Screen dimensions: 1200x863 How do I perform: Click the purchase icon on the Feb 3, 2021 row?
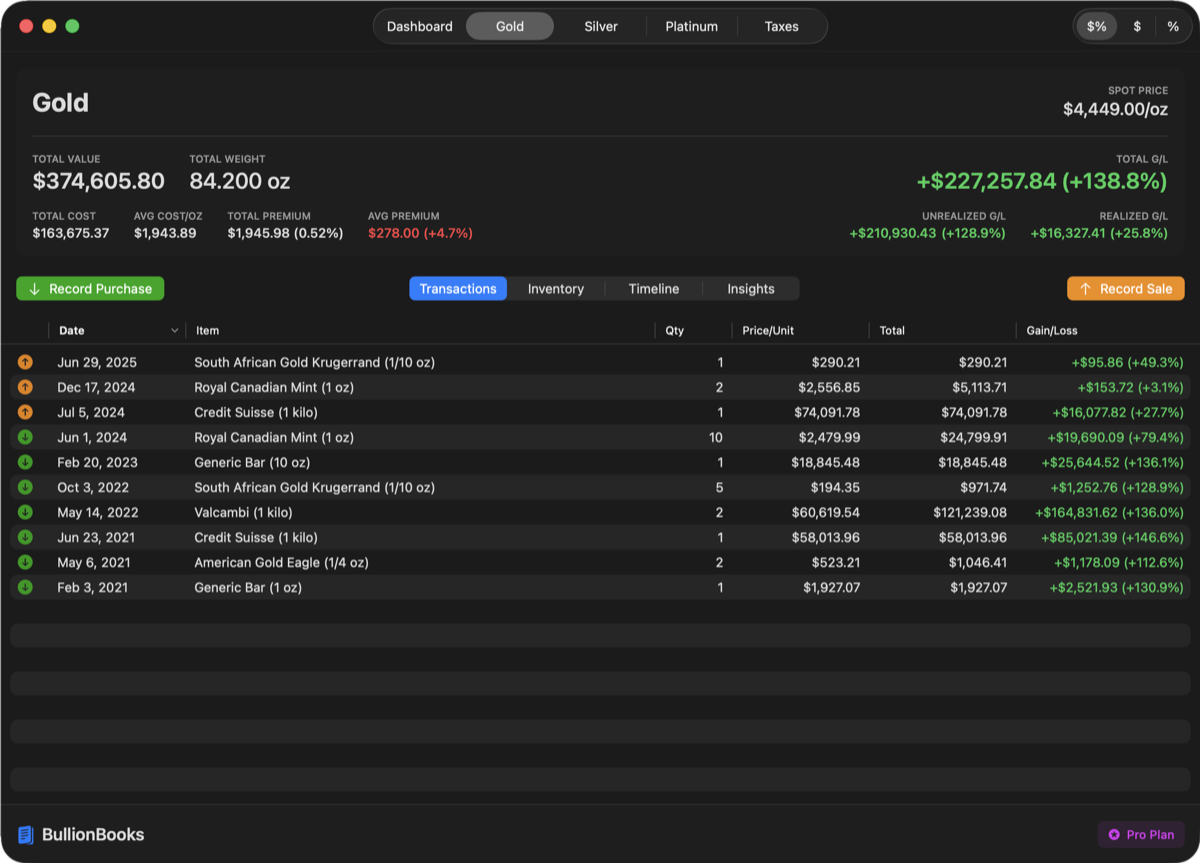coord(25,587)
